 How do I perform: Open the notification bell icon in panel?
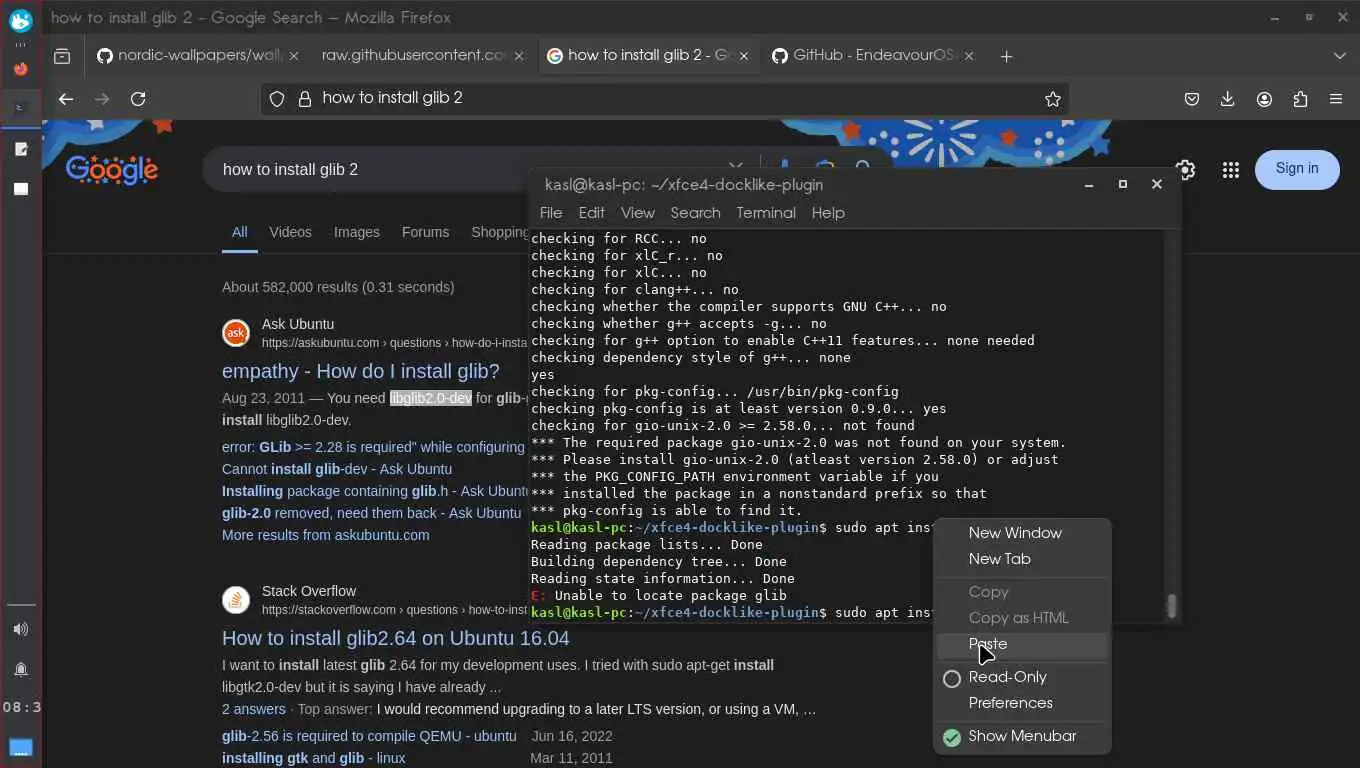21,669
